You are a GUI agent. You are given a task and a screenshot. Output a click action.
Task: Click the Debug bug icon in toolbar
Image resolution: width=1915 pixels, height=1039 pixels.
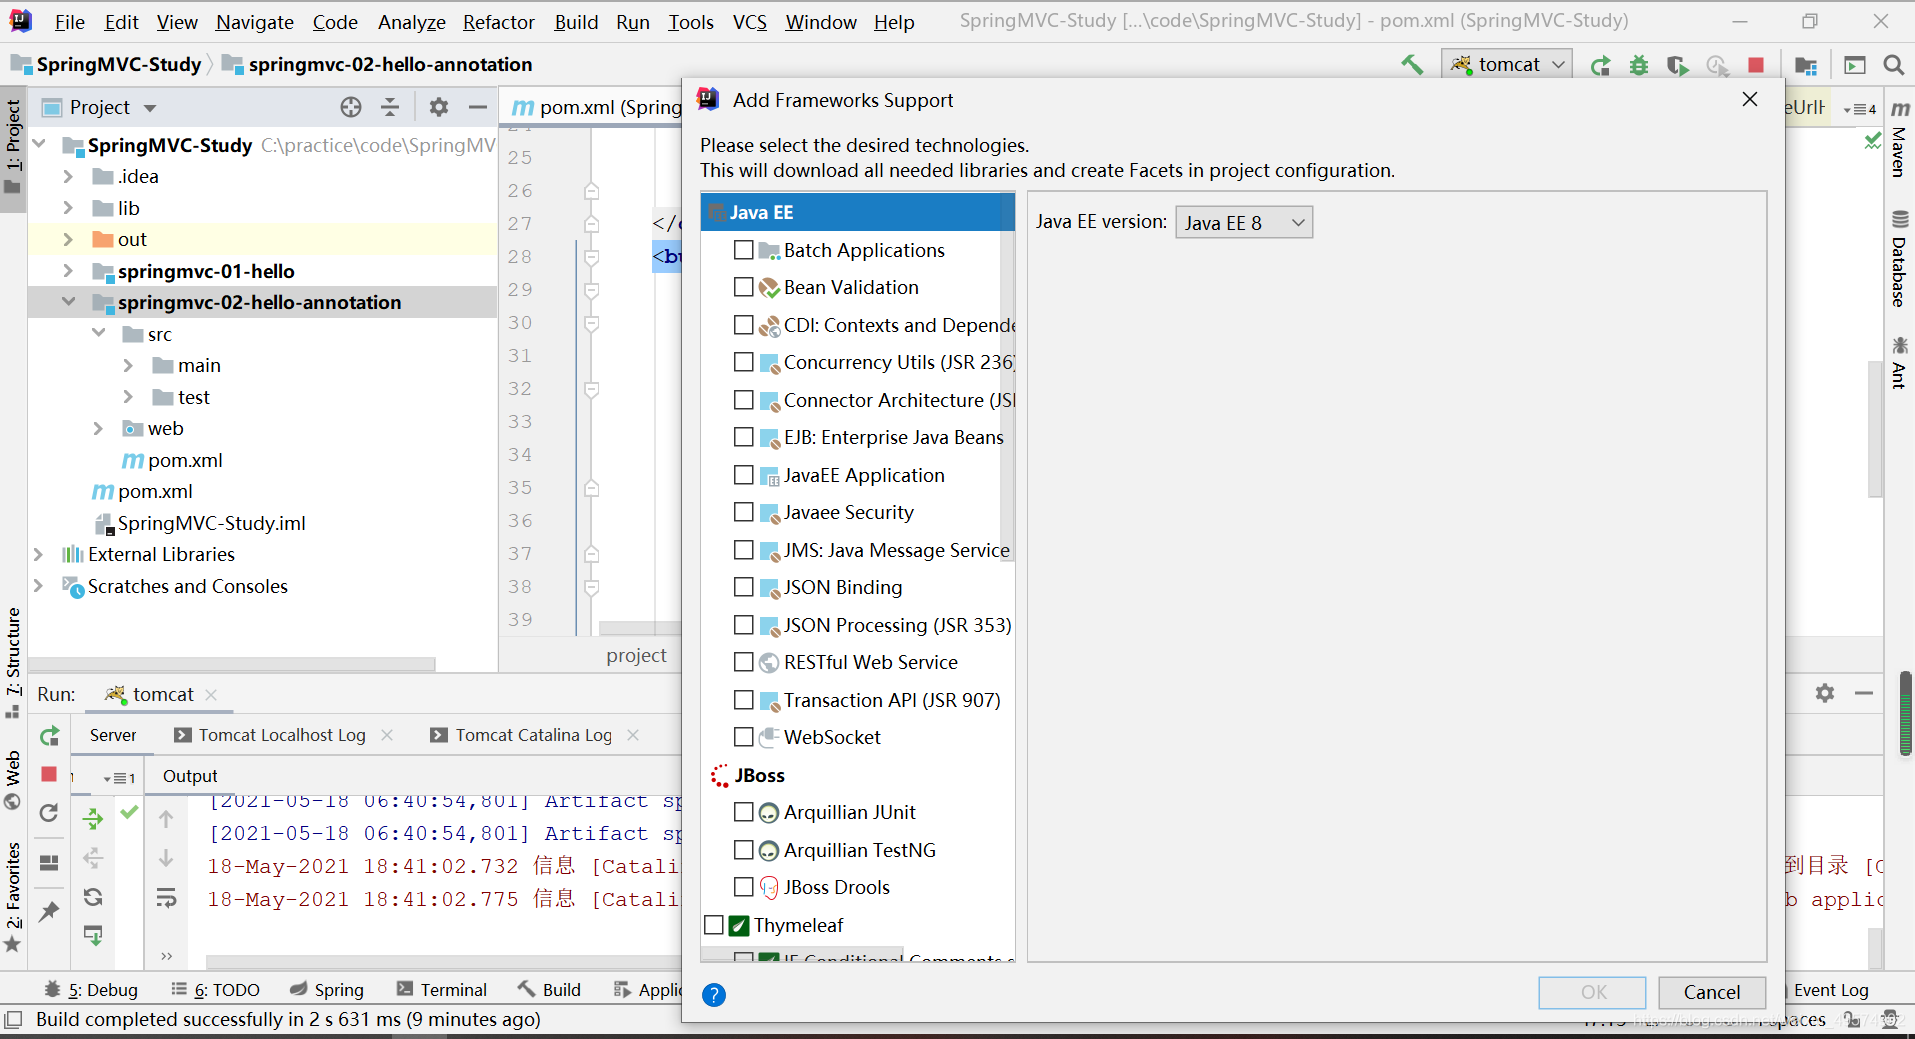click(1639, 65)
